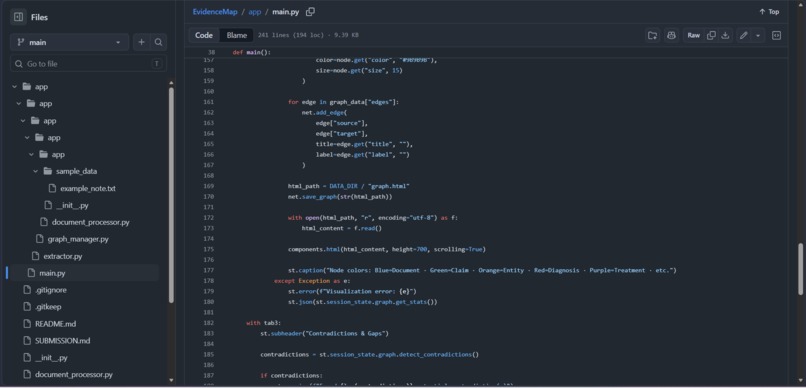Image resolution: width=806 pixels, height=388 pixels.
Task: Click 'net.save_graph(str(html_path))' code line
Action: 340,197
